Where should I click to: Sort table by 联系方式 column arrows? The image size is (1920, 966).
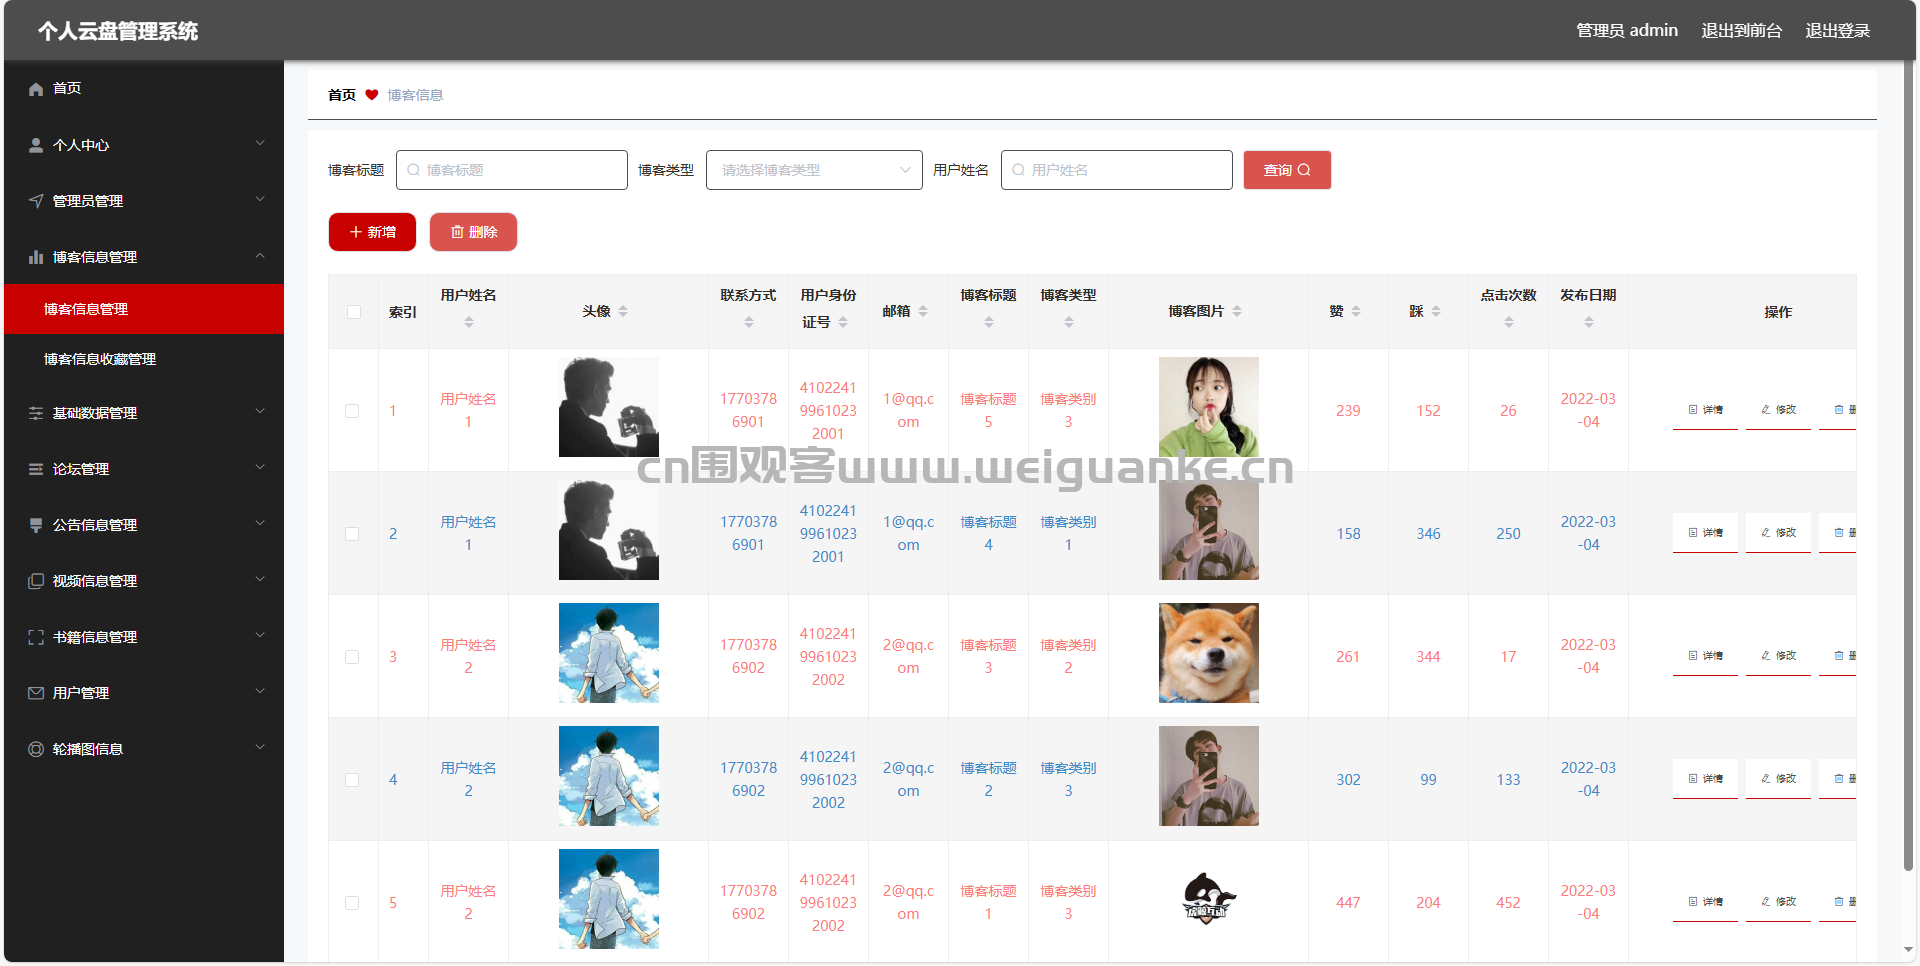point(749,322)
